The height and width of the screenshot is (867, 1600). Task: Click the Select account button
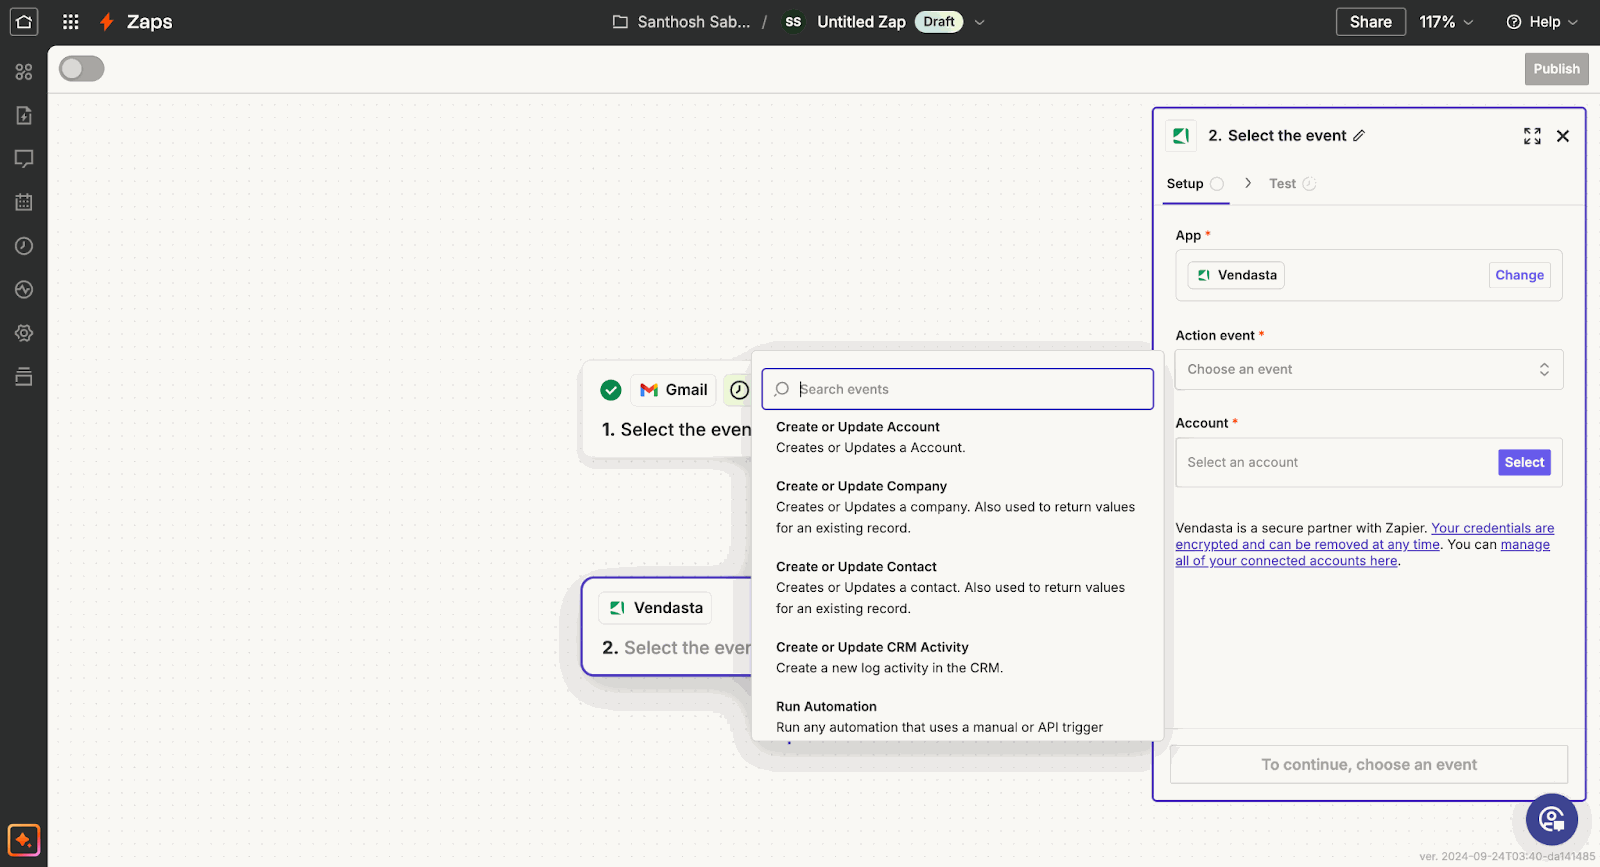(x=1524, y=462)
